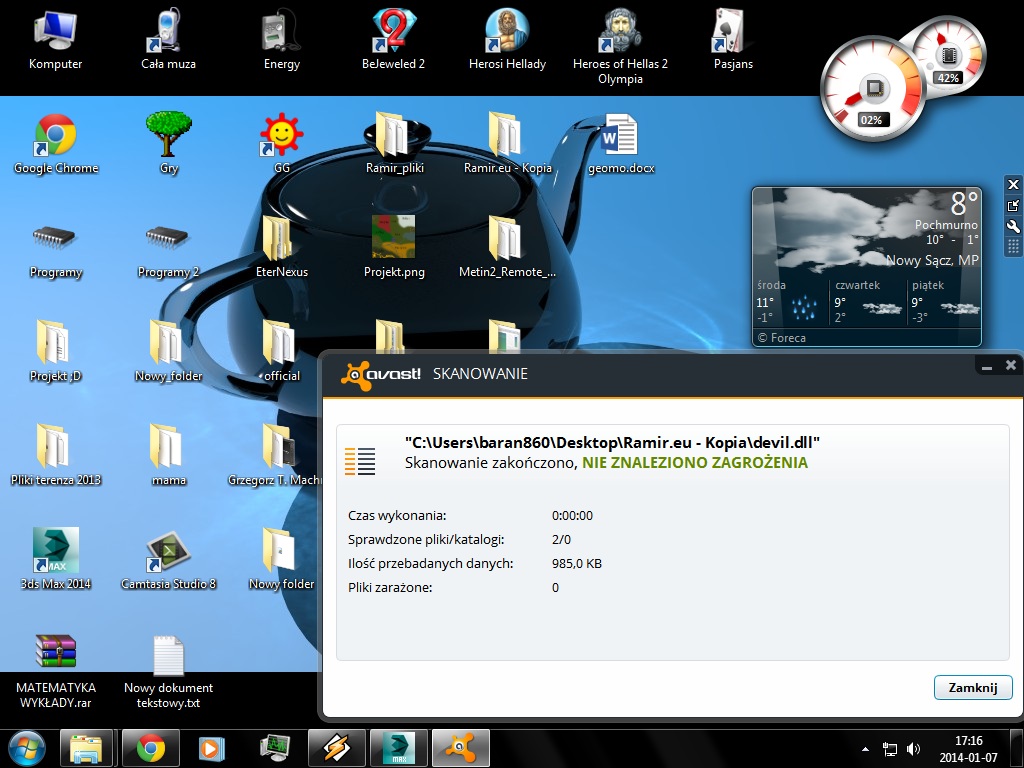The image size is (1024, 768).
Task: Open the Google Chrome desktop shortcut
Action: pos(56,144)
